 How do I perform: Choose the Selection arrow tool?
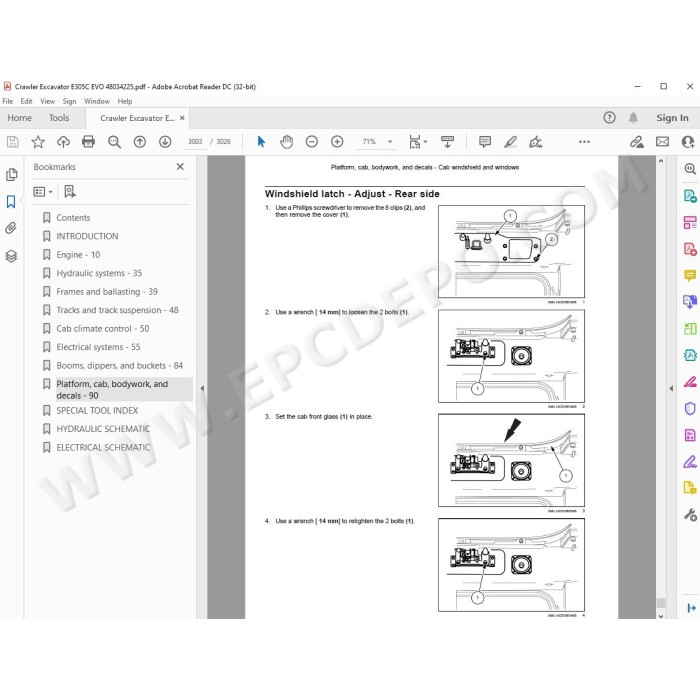(x=261, y=142)
